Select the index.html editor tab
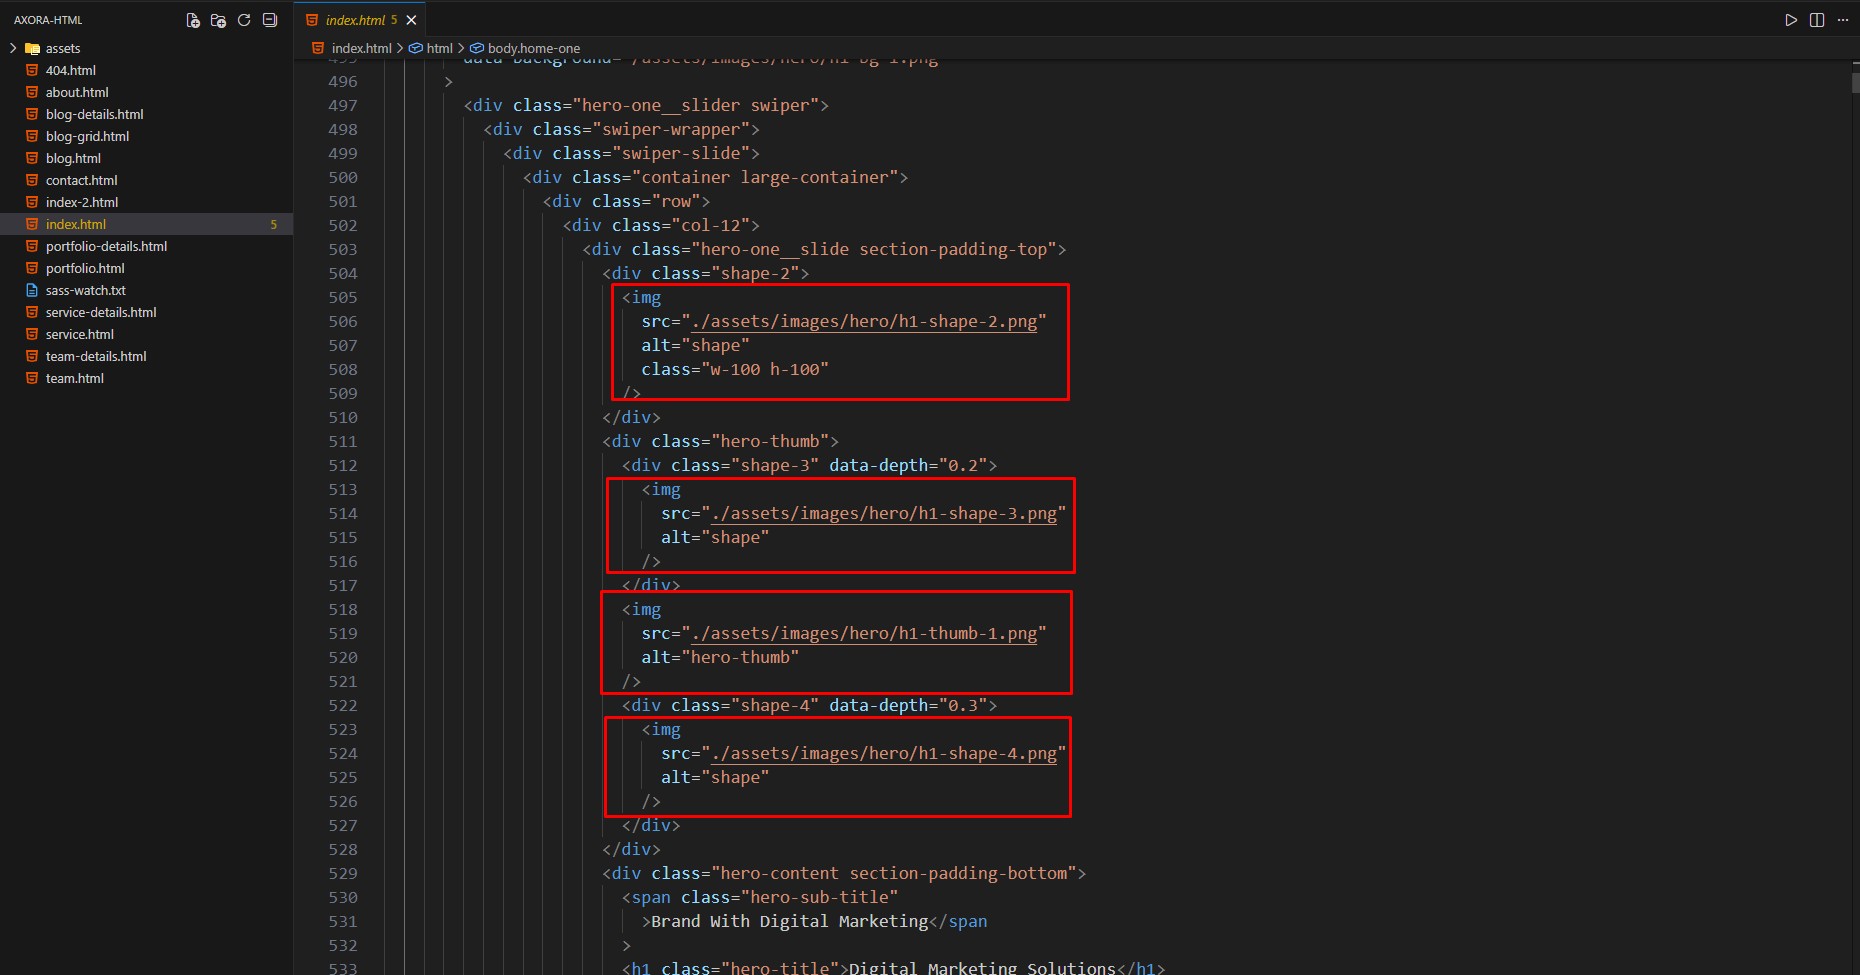1860x975 pixels. coord(354,20)
